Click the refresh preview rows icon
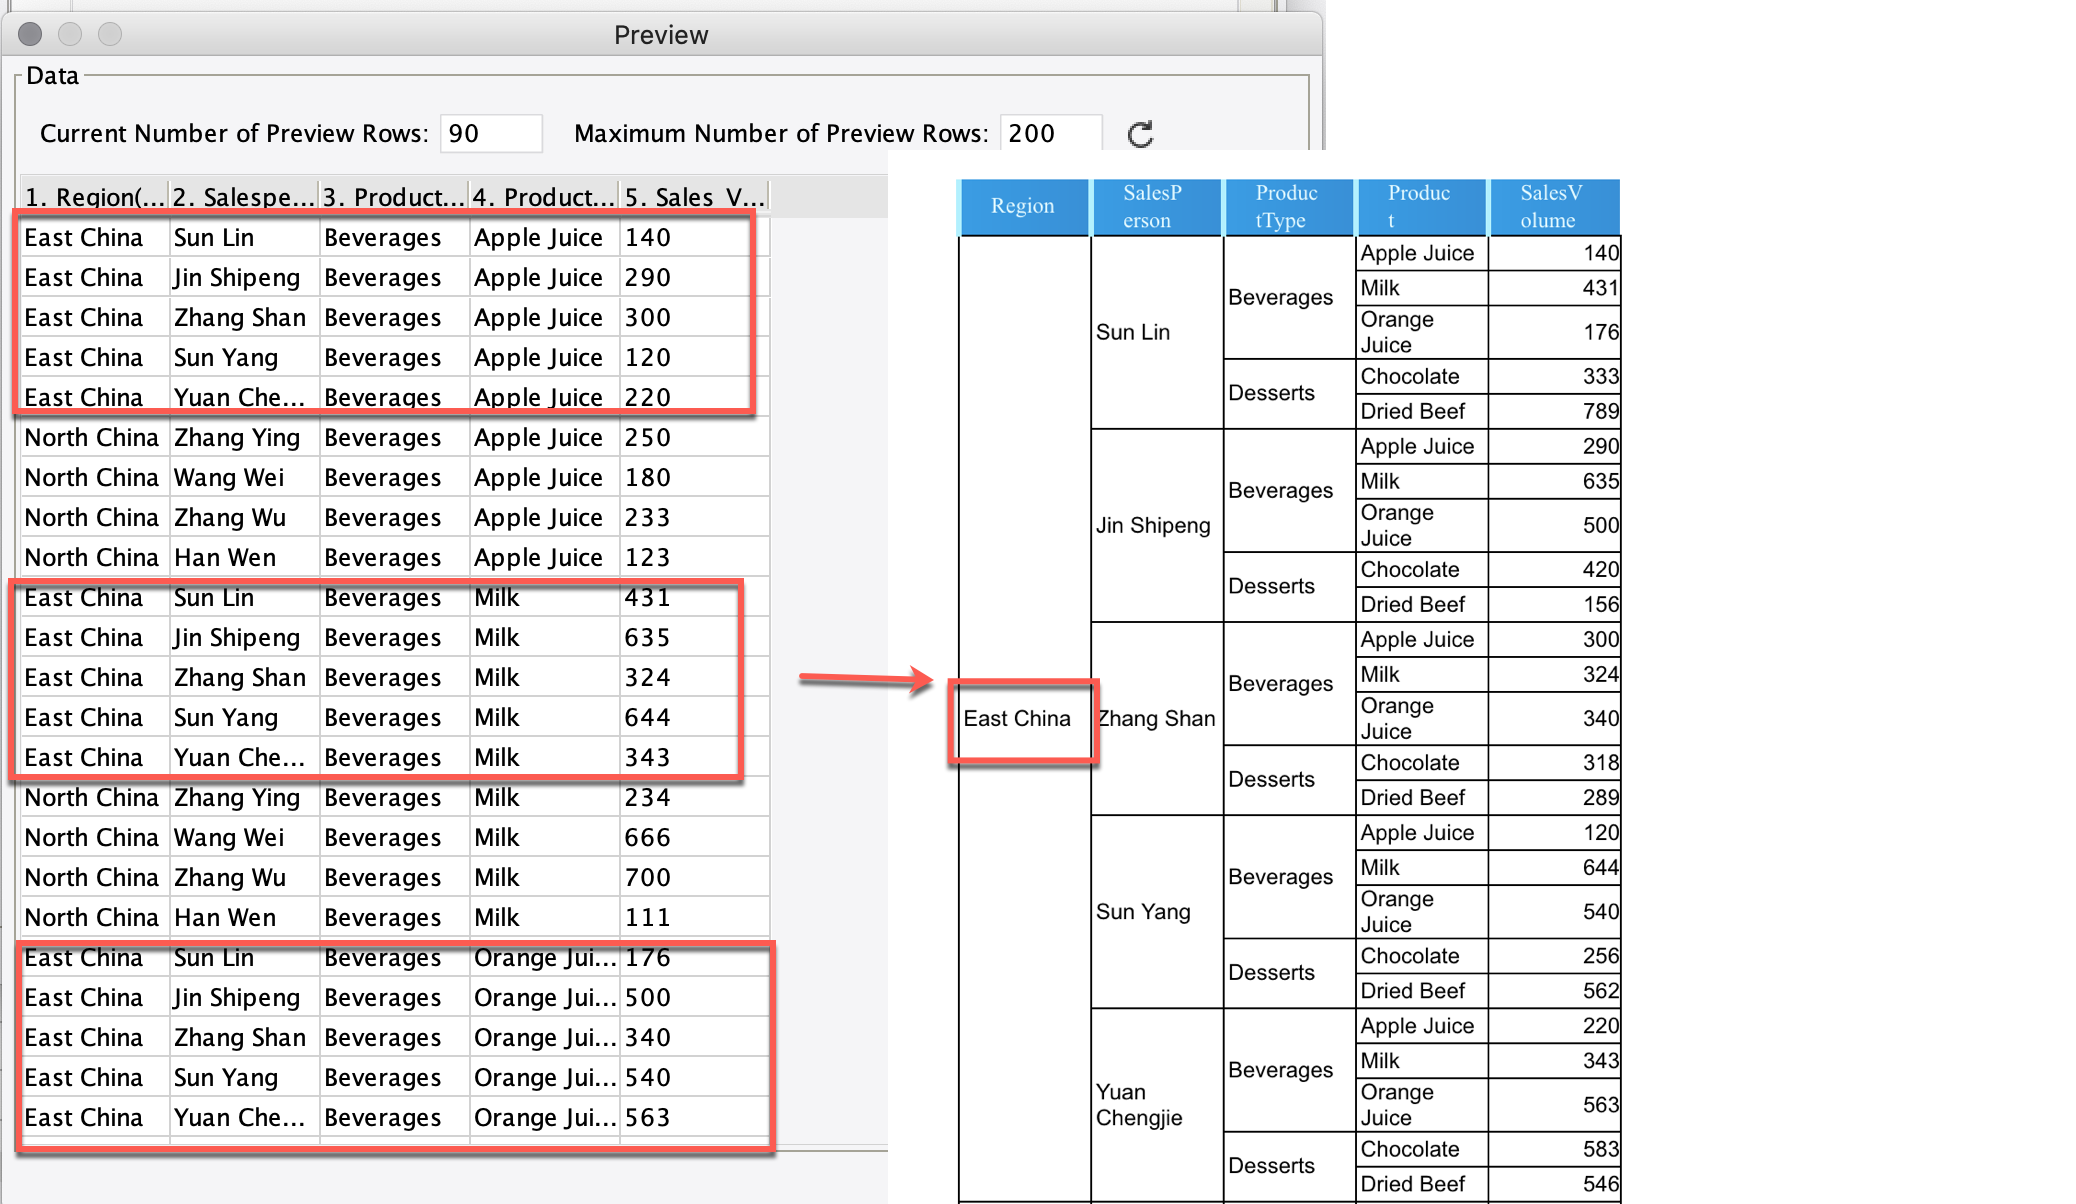Viewport: 2076px width, 1204px height. pyautogui.click(x=1140, y=134)
